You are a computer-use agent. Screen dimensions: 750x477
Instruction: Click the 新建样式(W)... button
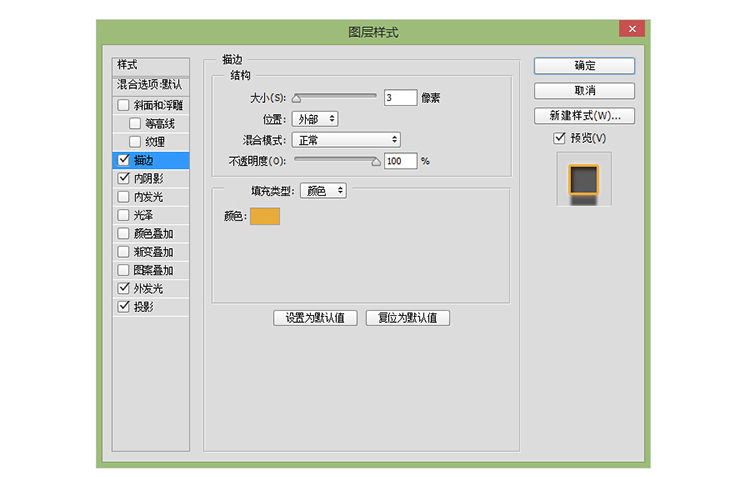584,116
